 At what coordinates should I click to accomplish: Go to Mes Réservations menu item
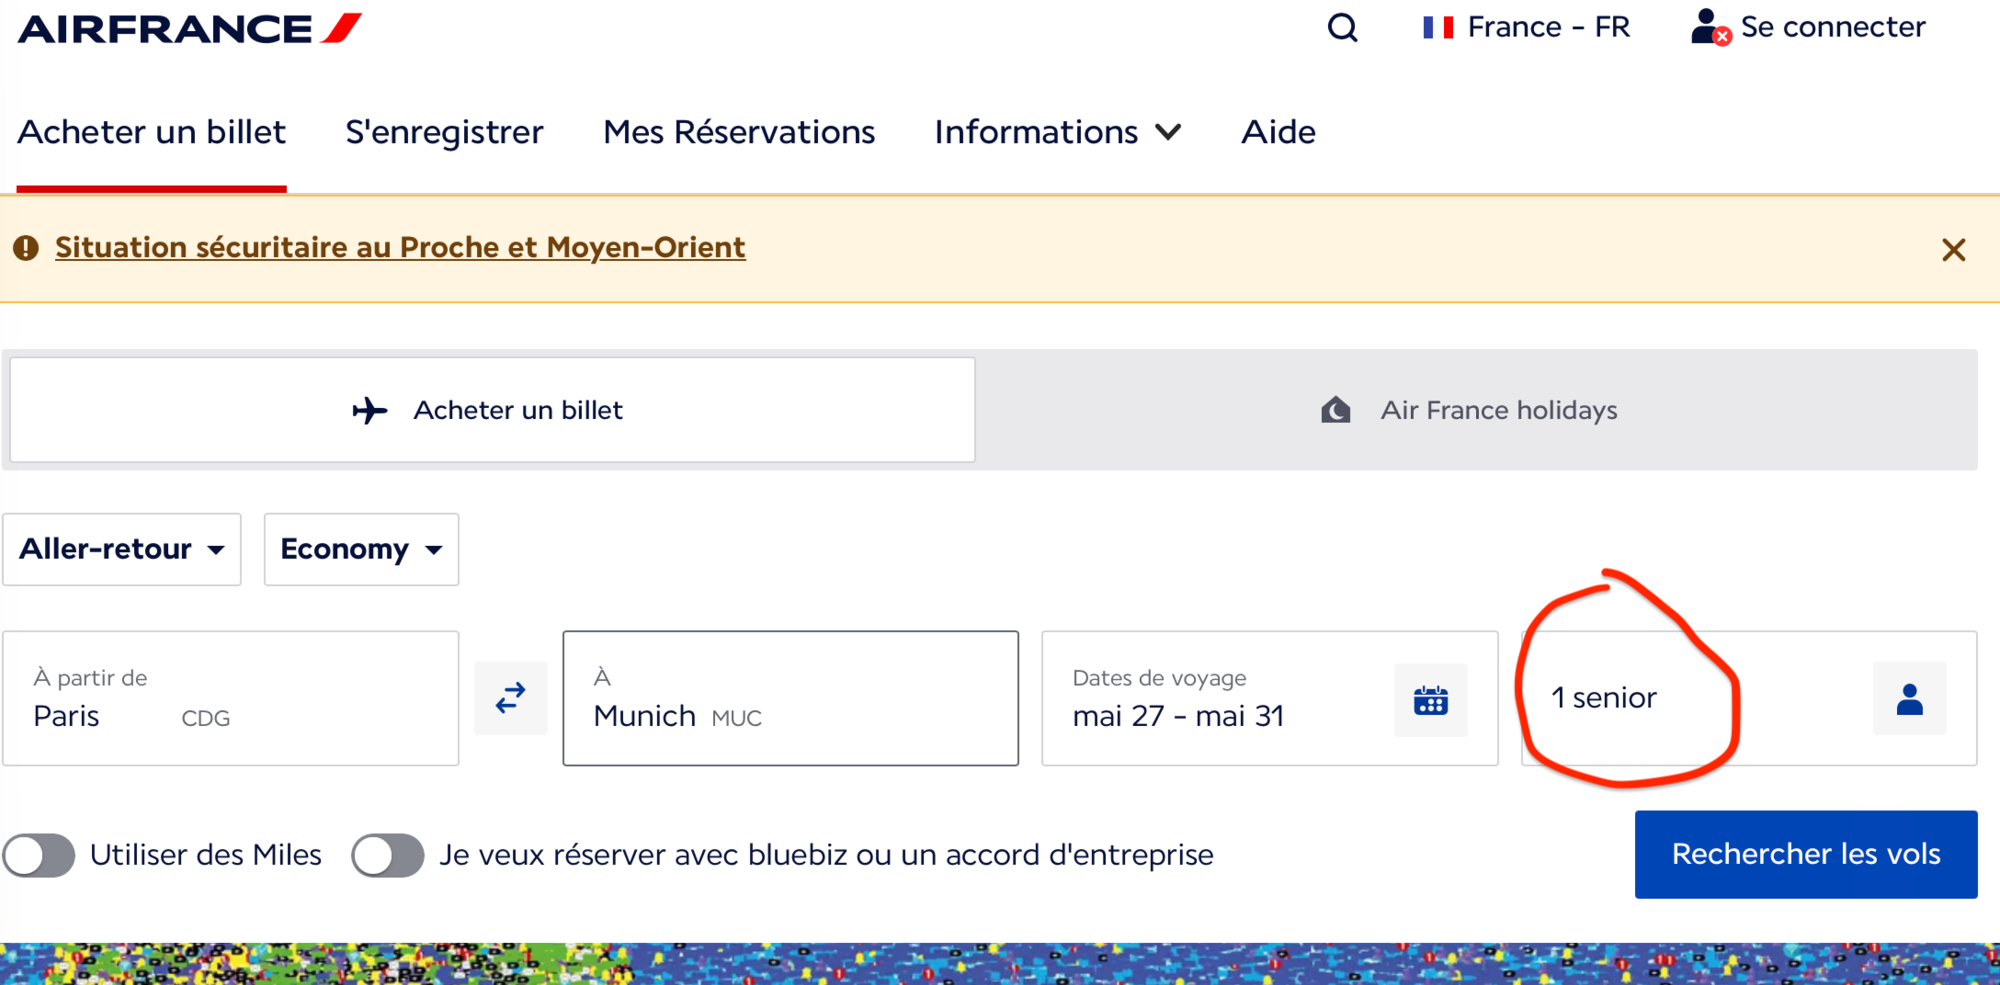coord(739,132)
